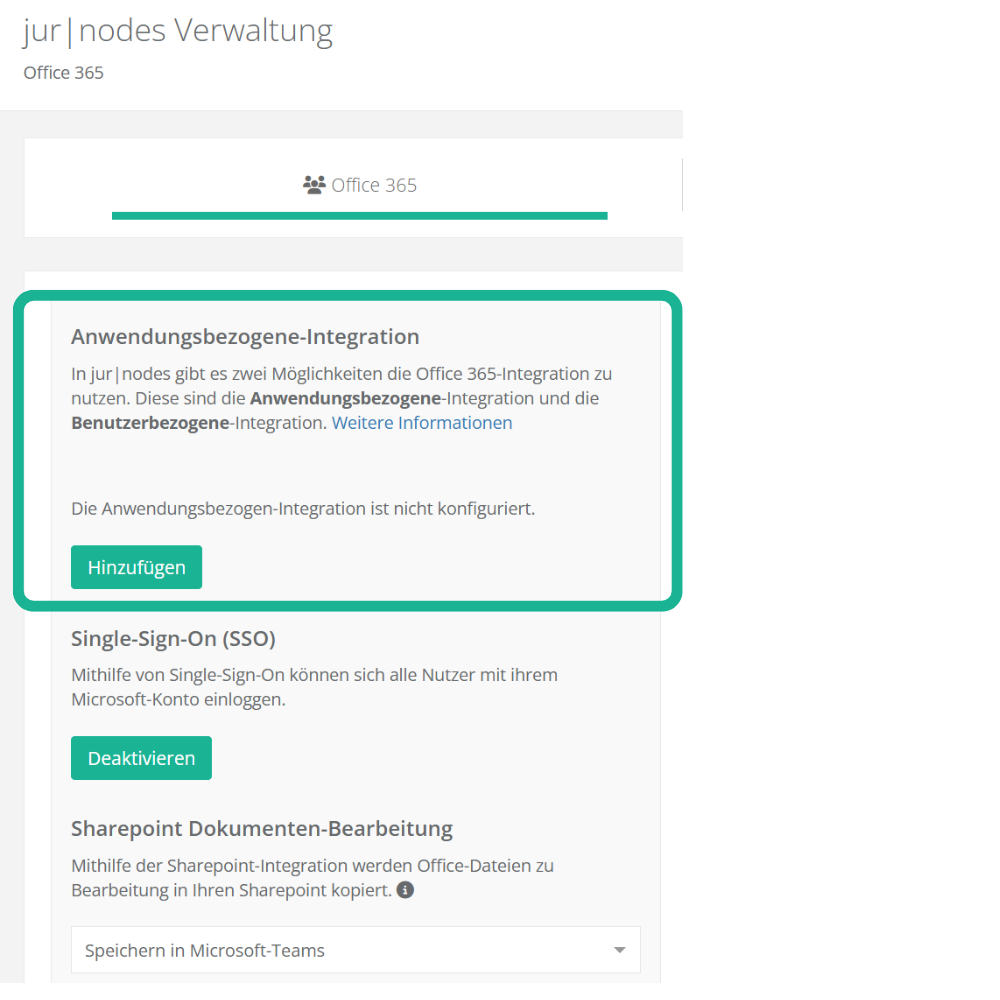
Task: Click the Office 365 subtitle under the title
Action: point(63,73)
